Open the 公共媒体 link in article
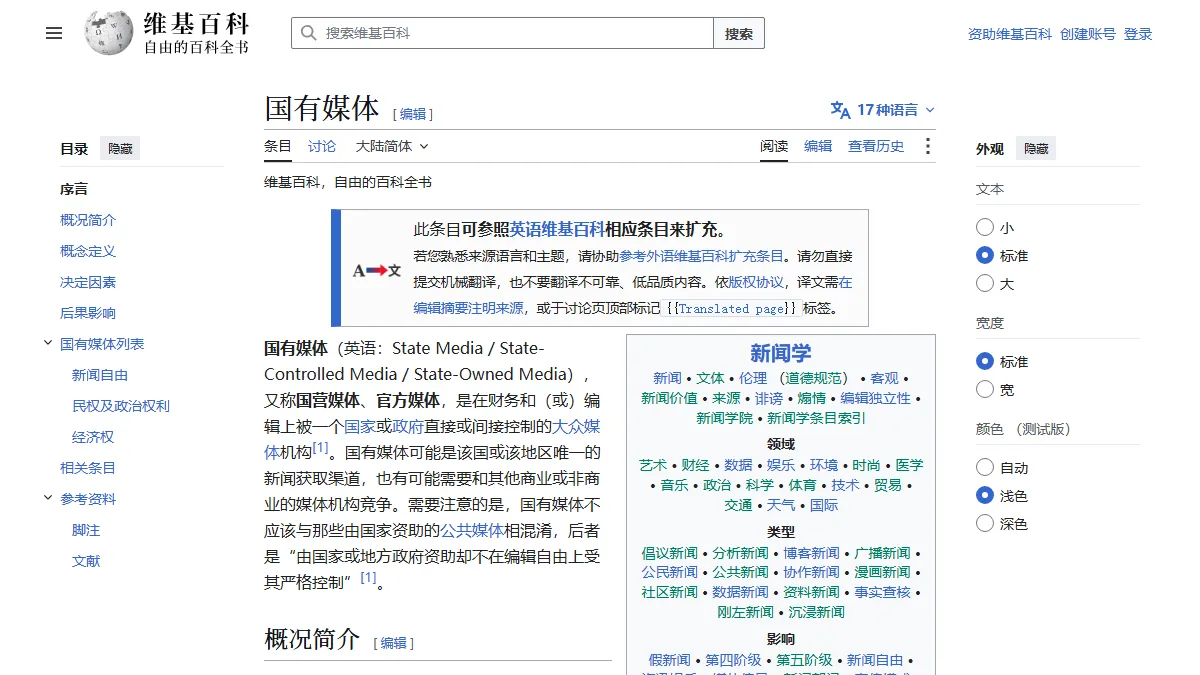This screenshot has height=675, width=1200. tap(473, 530)
